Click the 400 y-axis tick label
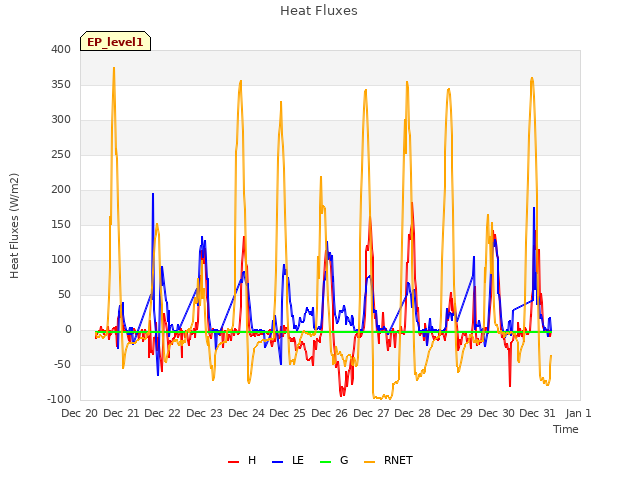 click(61, 49)
